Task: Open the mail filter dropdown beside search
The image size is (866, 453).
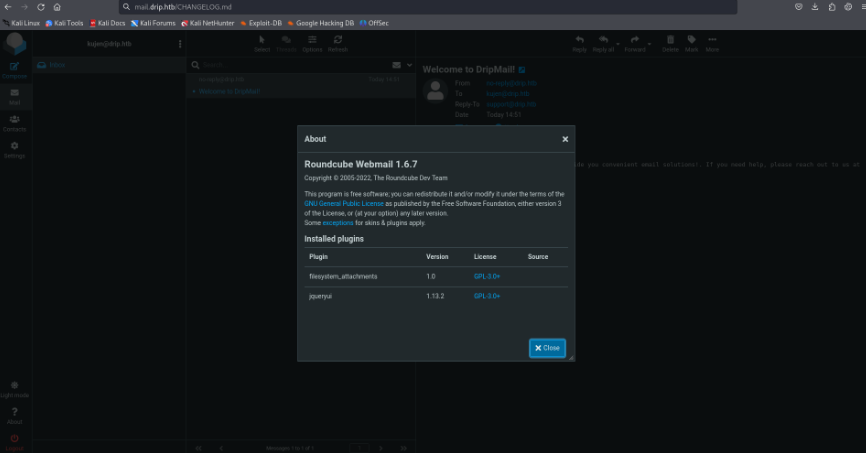Action: [408, 65]
